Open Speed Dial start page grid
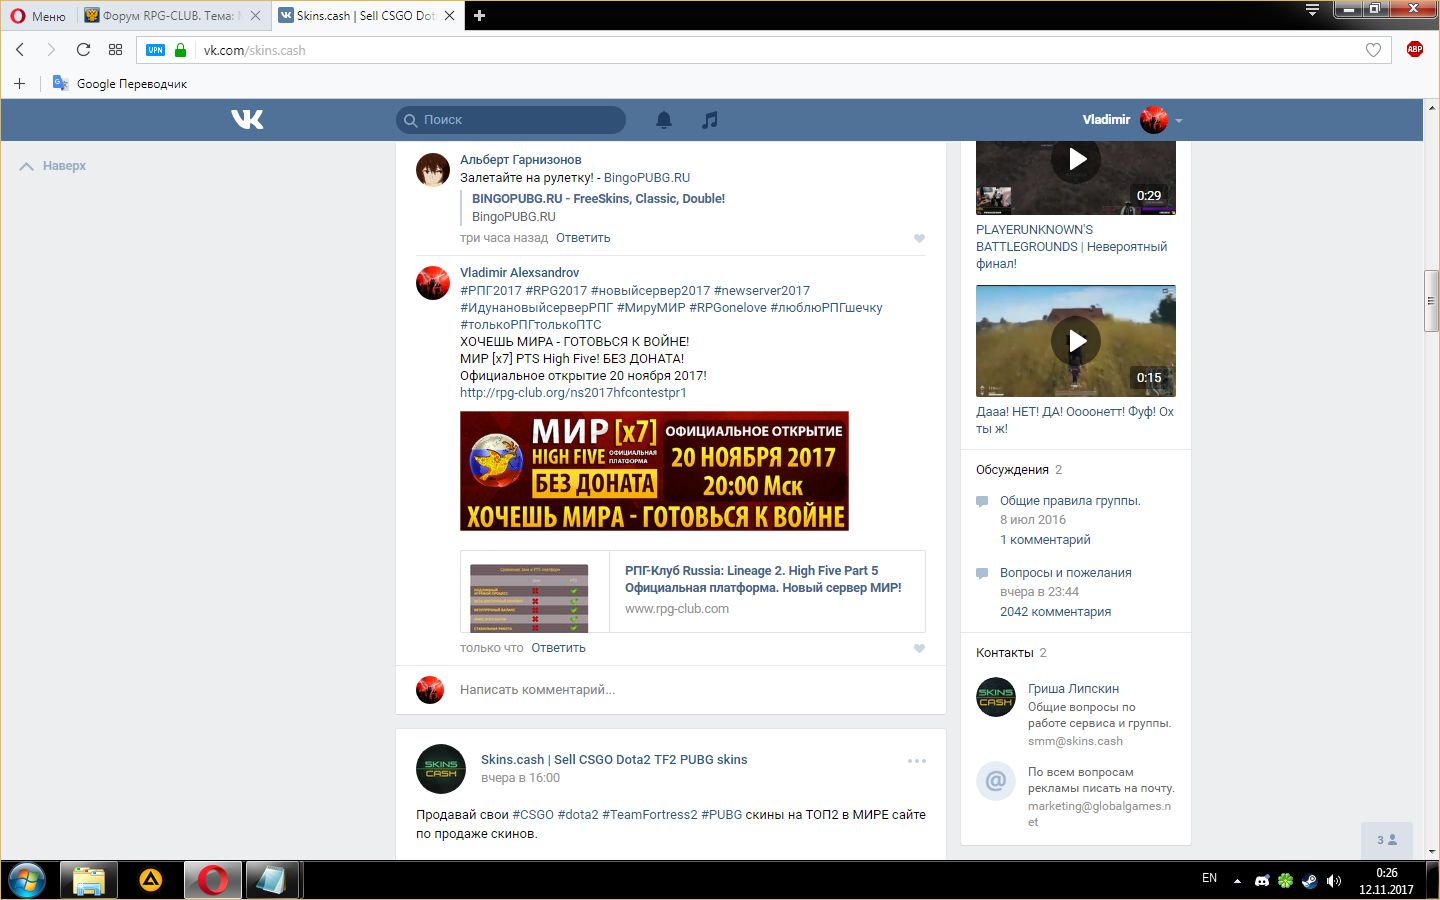The width and height of the screenshot is (1440, 900). tap(115, 49)
